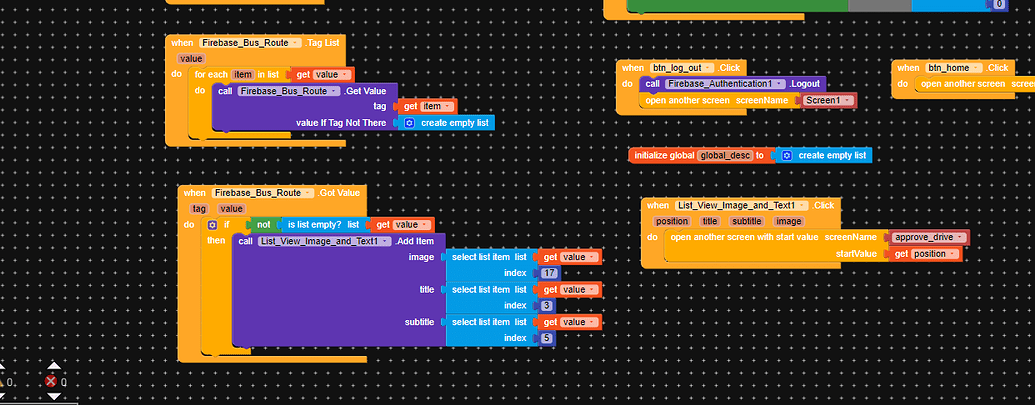The image size is (1035, 405).
Task: Open gear mutator on the if block
Action: pos(213,225)
